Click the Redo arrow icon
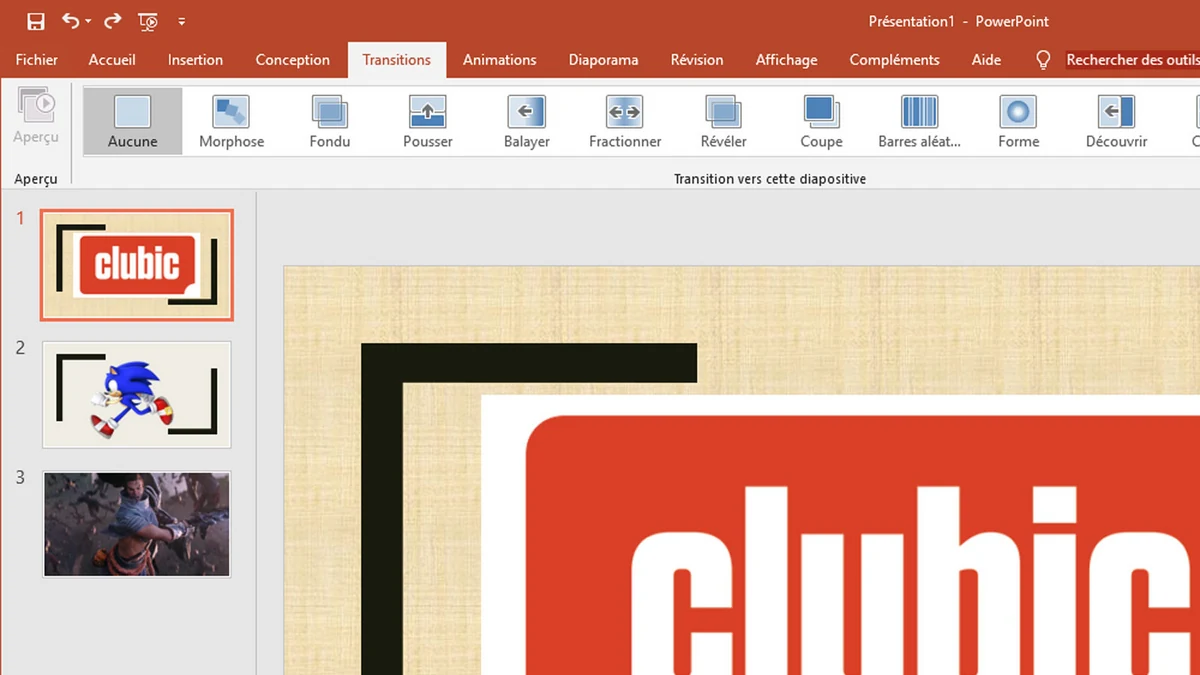1200x675 pixels. 112,20
